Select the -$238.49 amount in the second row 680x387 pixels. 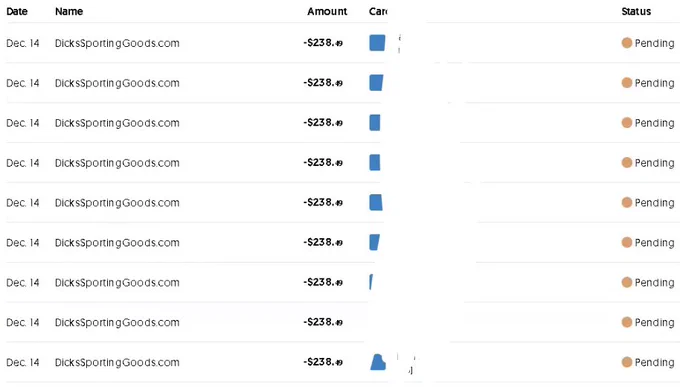323,82
